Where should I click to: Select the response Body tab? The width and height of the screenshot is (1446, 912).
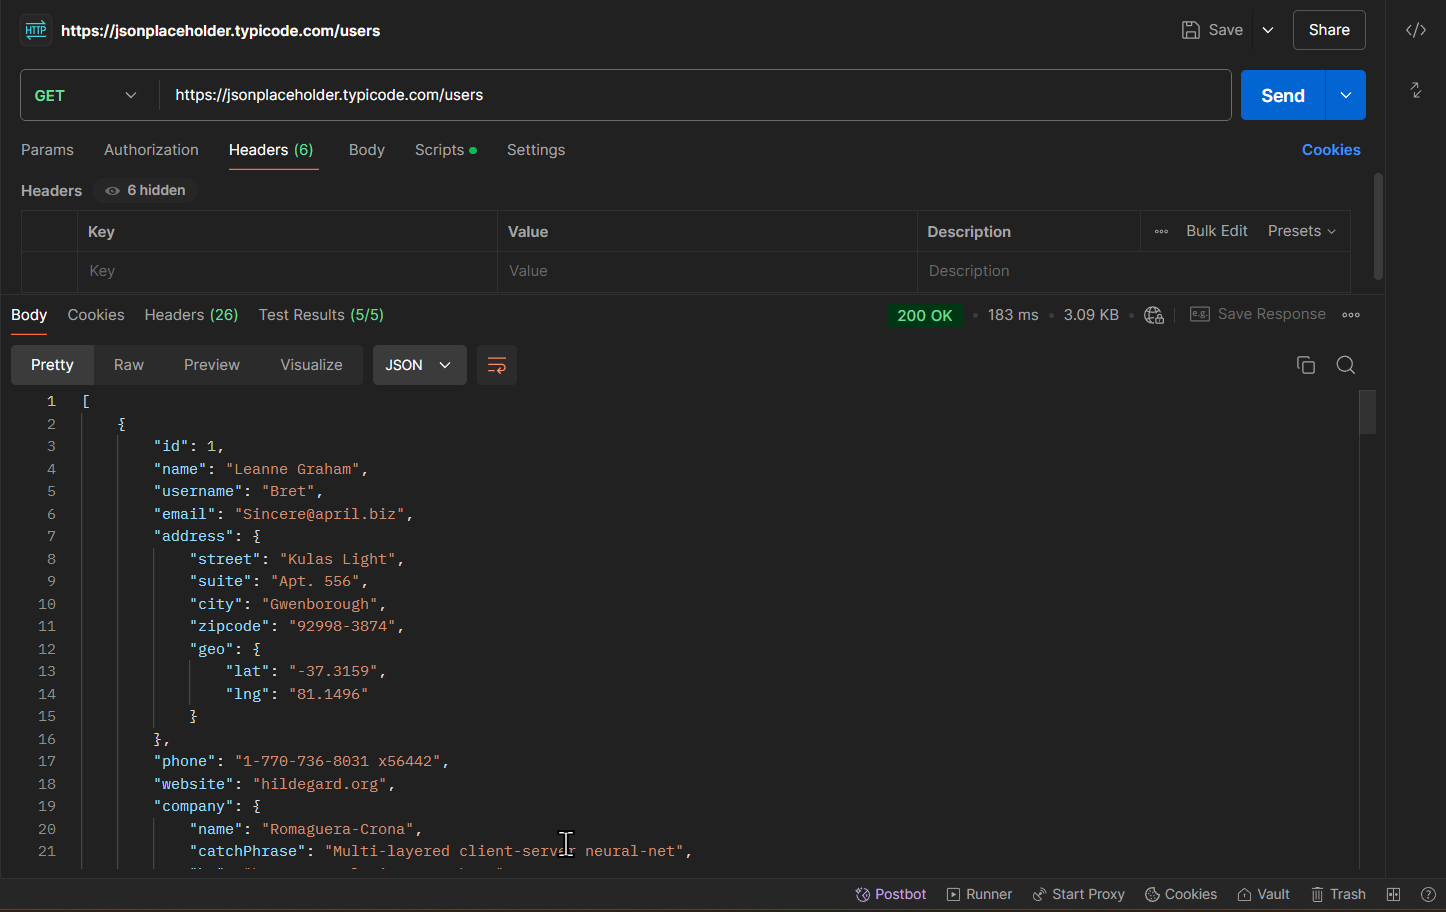coord(29,315)
